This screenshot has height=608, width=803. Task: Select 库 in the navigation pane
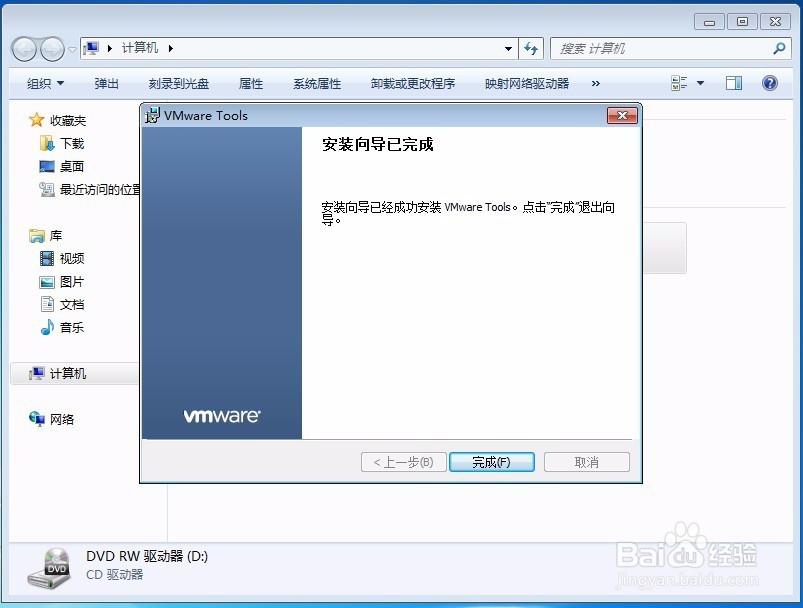(56, 236)
